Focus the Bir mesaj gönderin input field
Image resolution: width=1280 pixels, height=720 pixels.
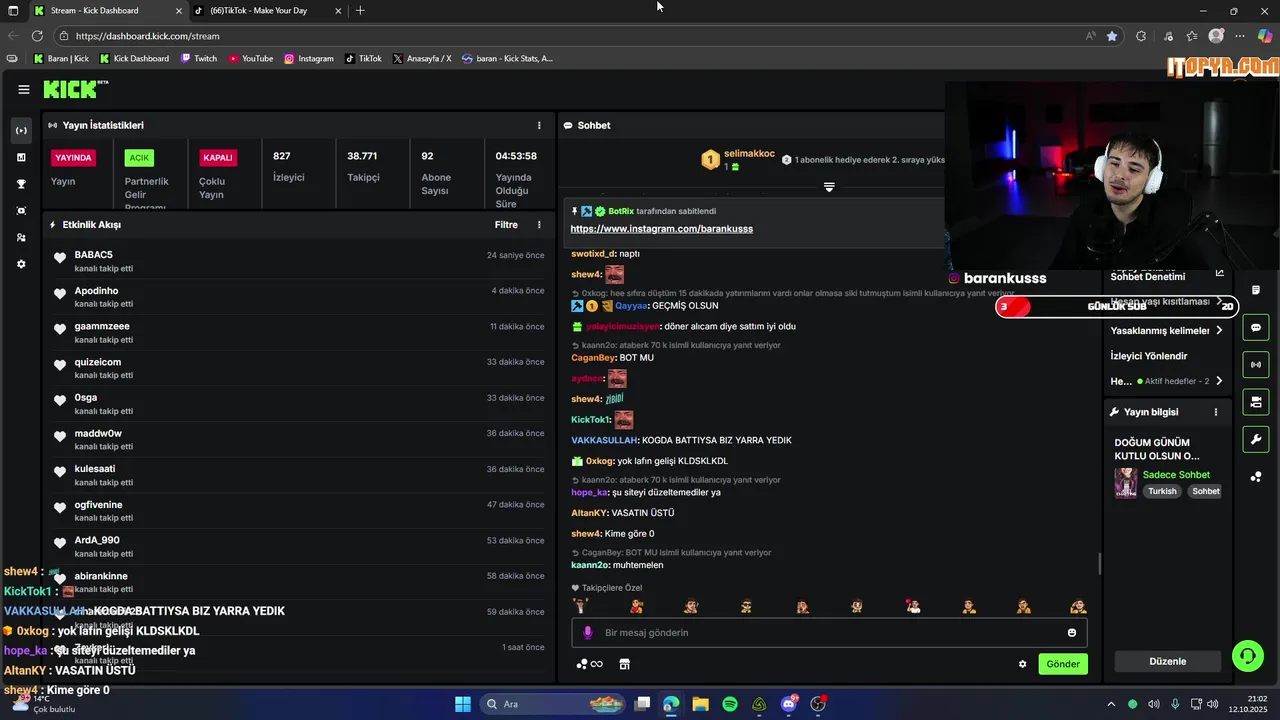(829, 633)
